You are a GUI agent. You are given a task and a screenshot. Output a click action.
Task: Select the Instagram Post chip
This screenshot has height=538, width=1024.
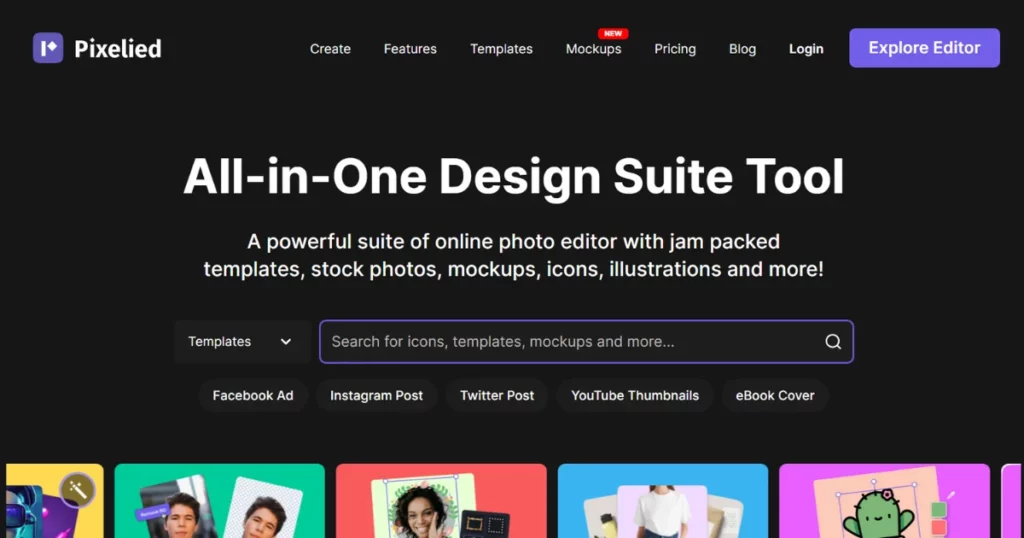376,396
